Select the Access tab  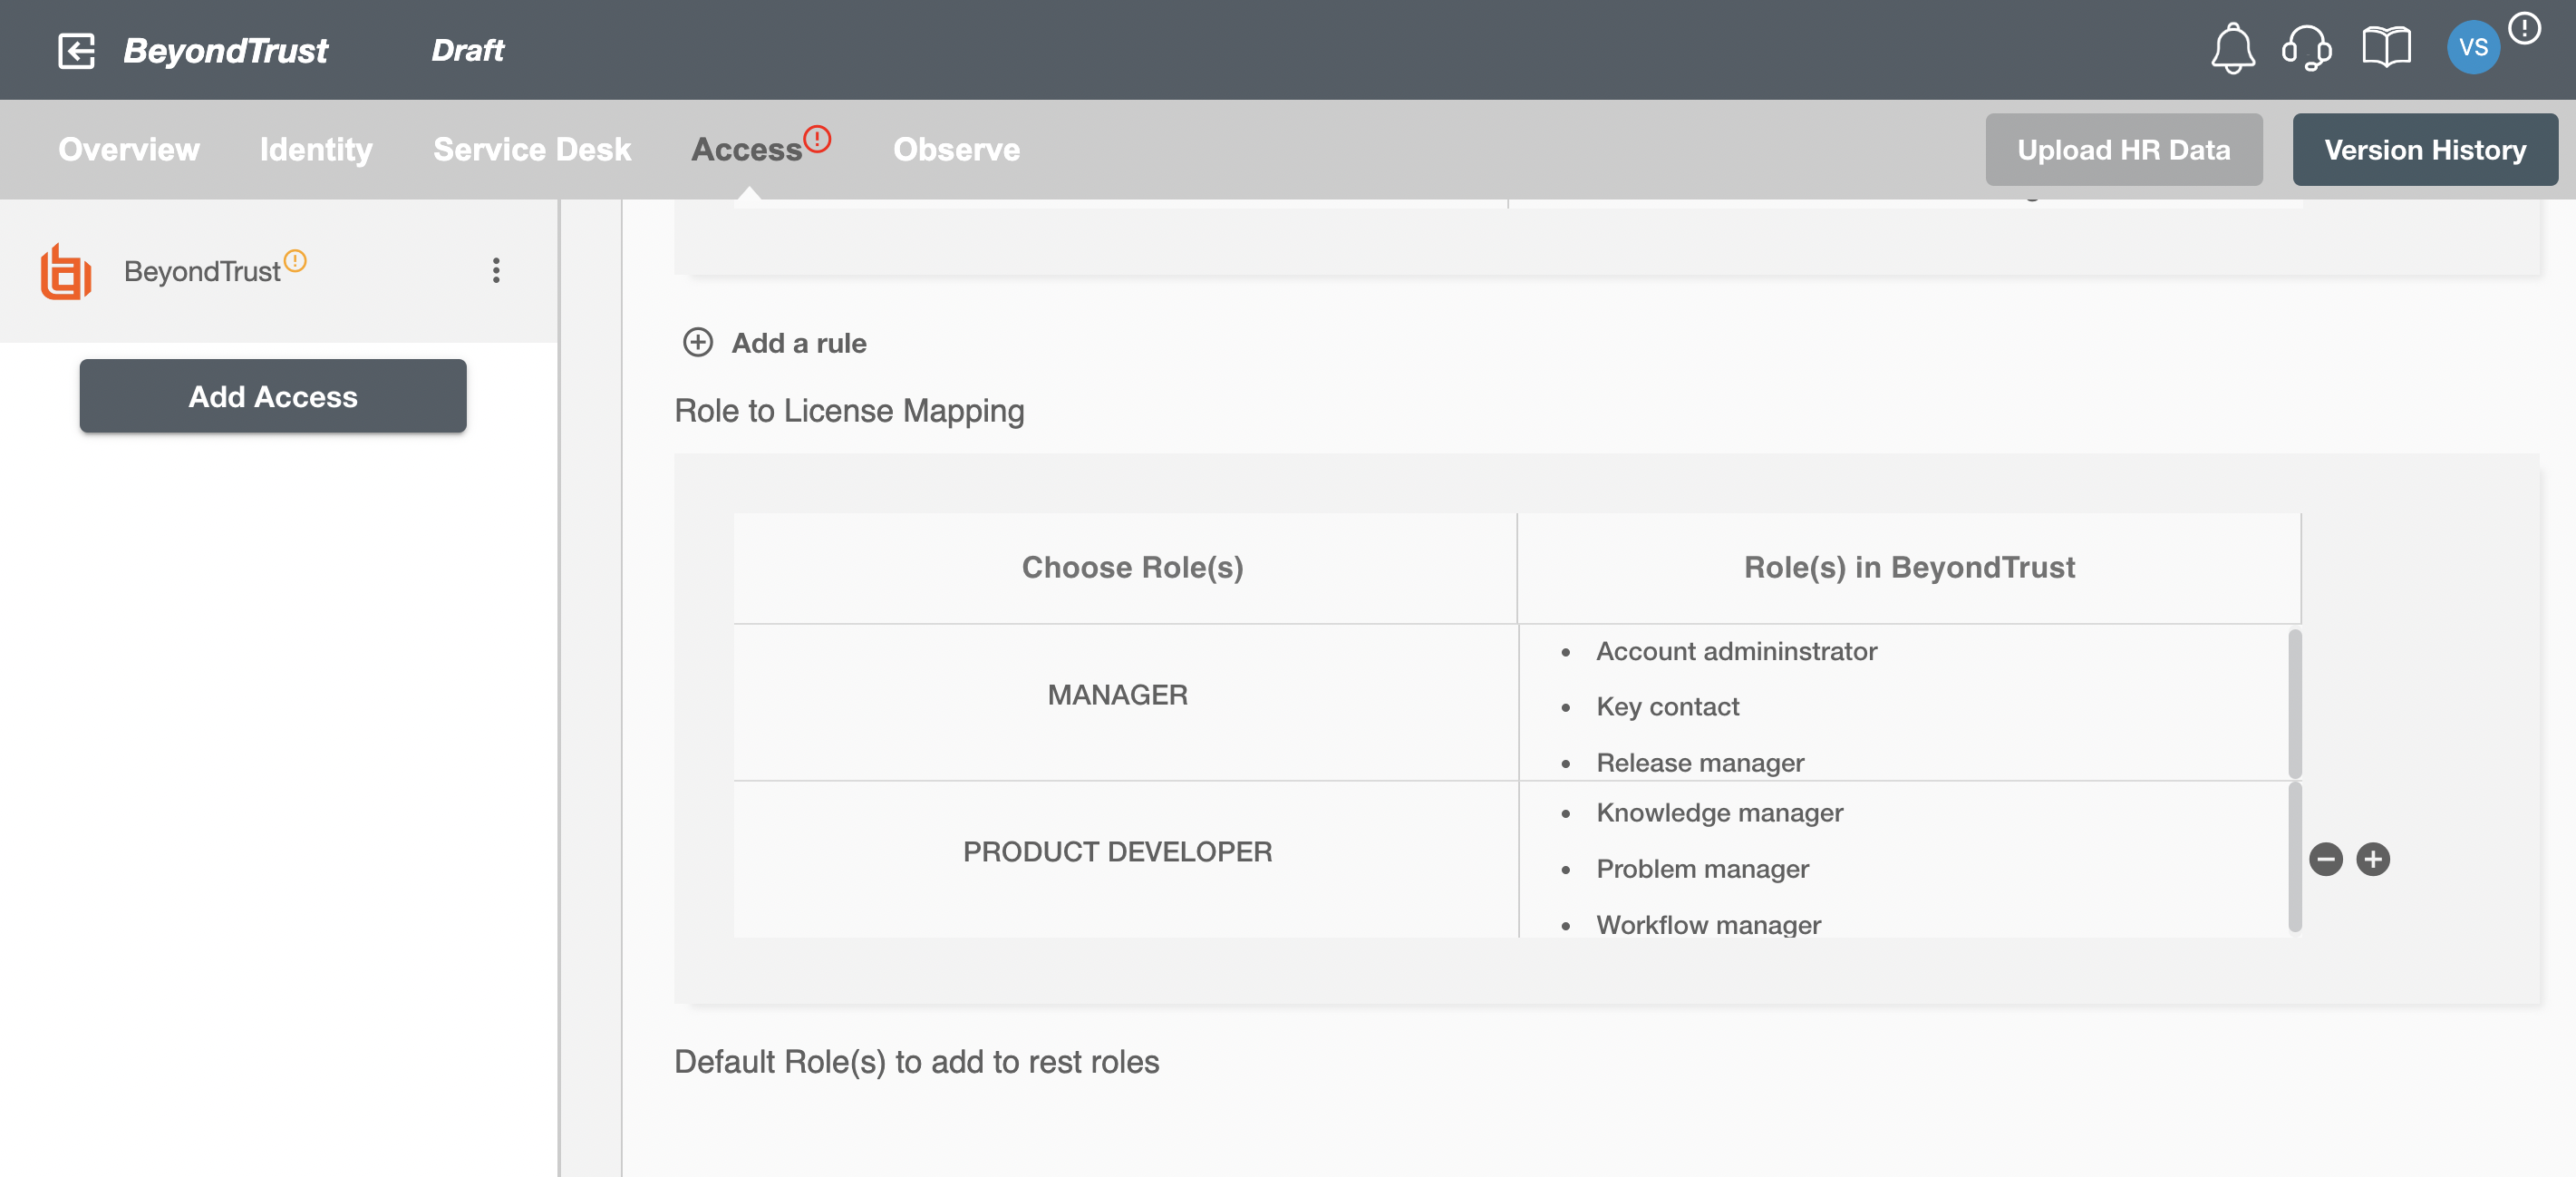pyautogui.click(x=747, y=149)
